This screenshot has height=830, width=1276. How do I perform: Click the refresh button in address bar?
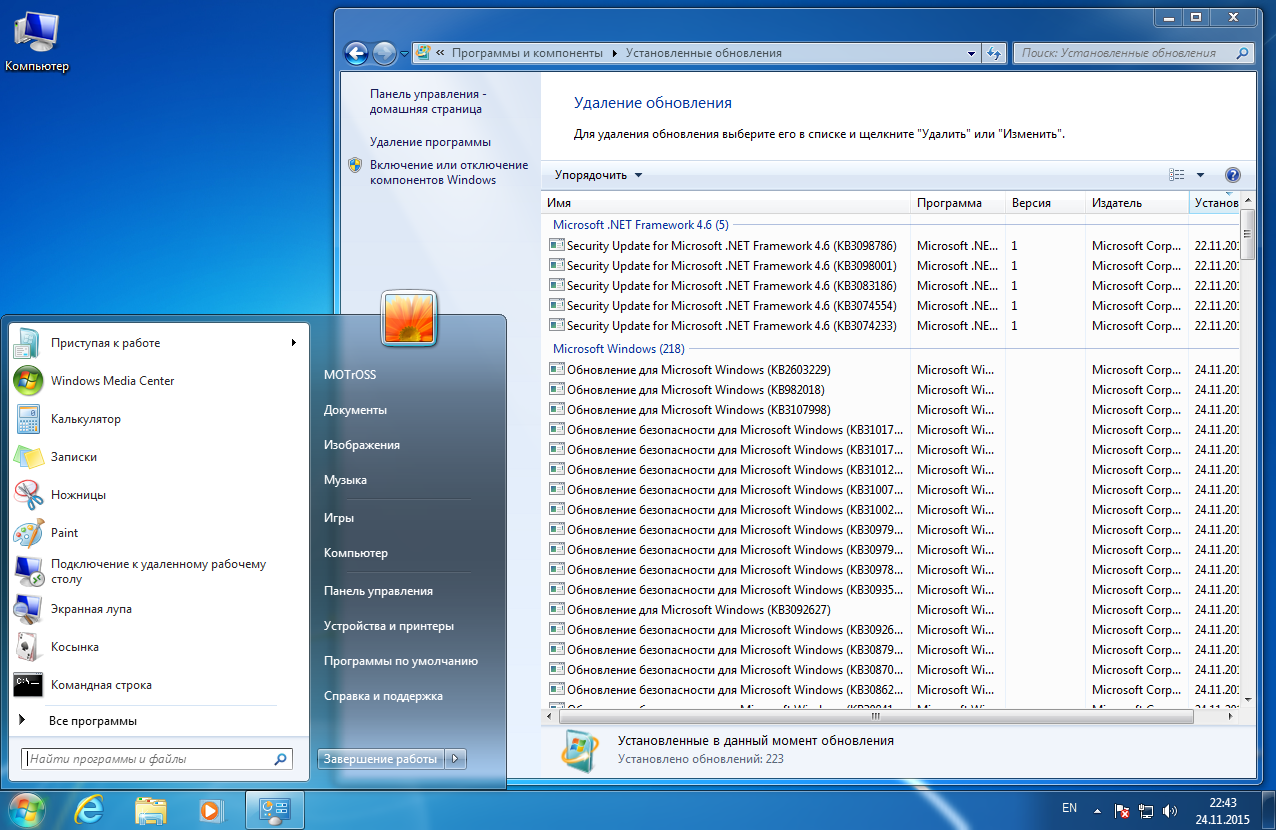(x=994, y=53)
